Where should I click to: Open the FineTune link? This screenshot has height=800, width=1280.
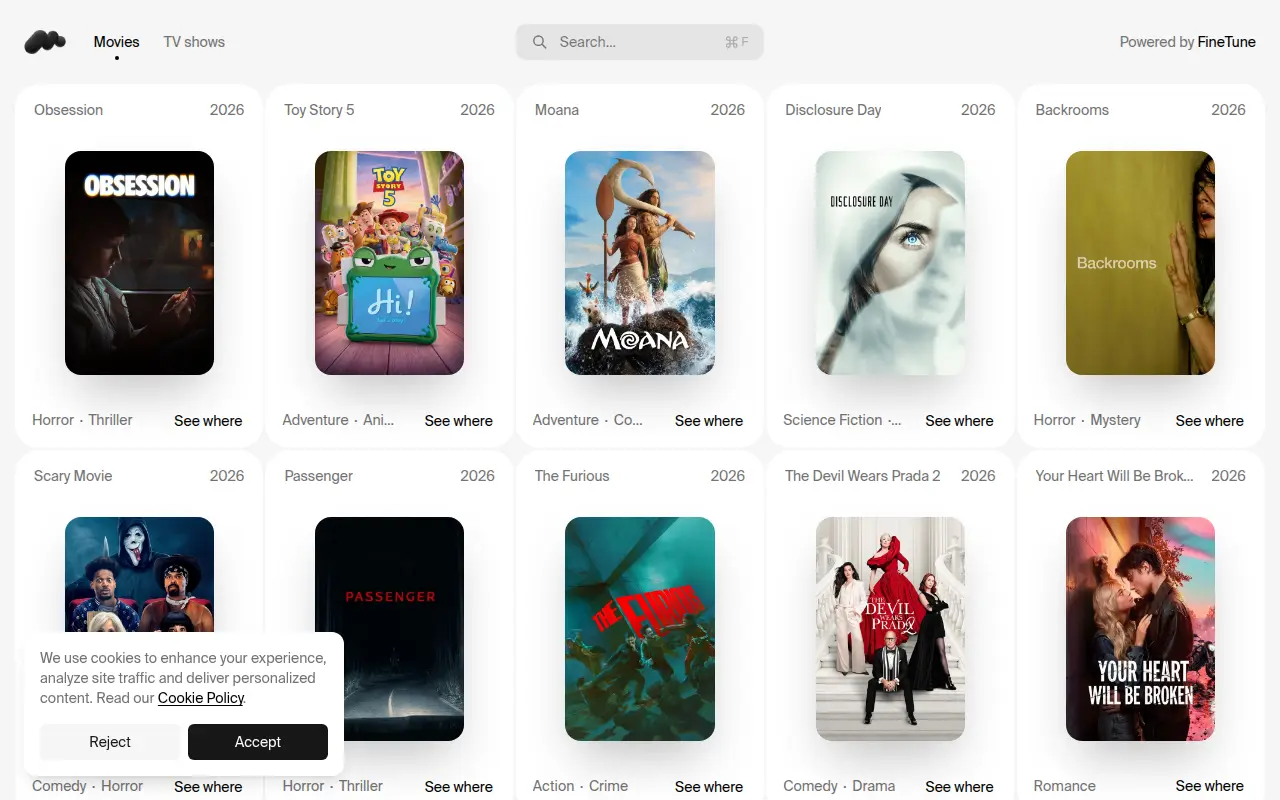tap(1227, 42)
